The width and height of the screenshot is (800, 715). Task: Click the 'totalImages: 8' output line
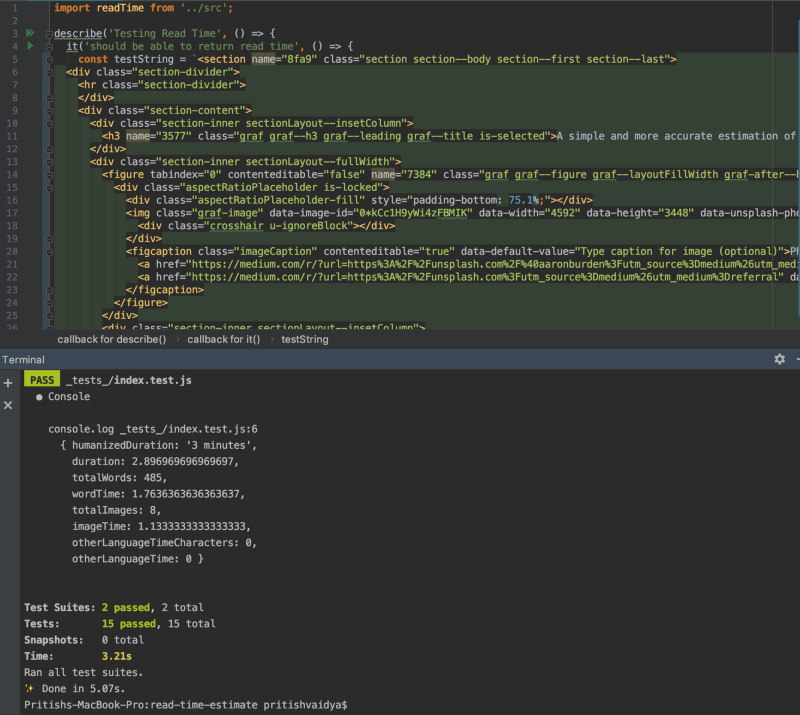(x=116, y=510)
